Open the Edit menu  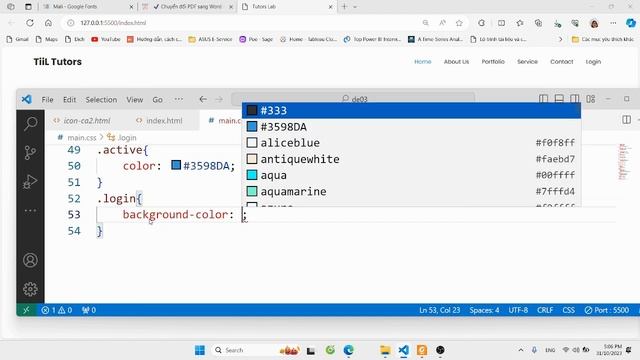[69, 100]
